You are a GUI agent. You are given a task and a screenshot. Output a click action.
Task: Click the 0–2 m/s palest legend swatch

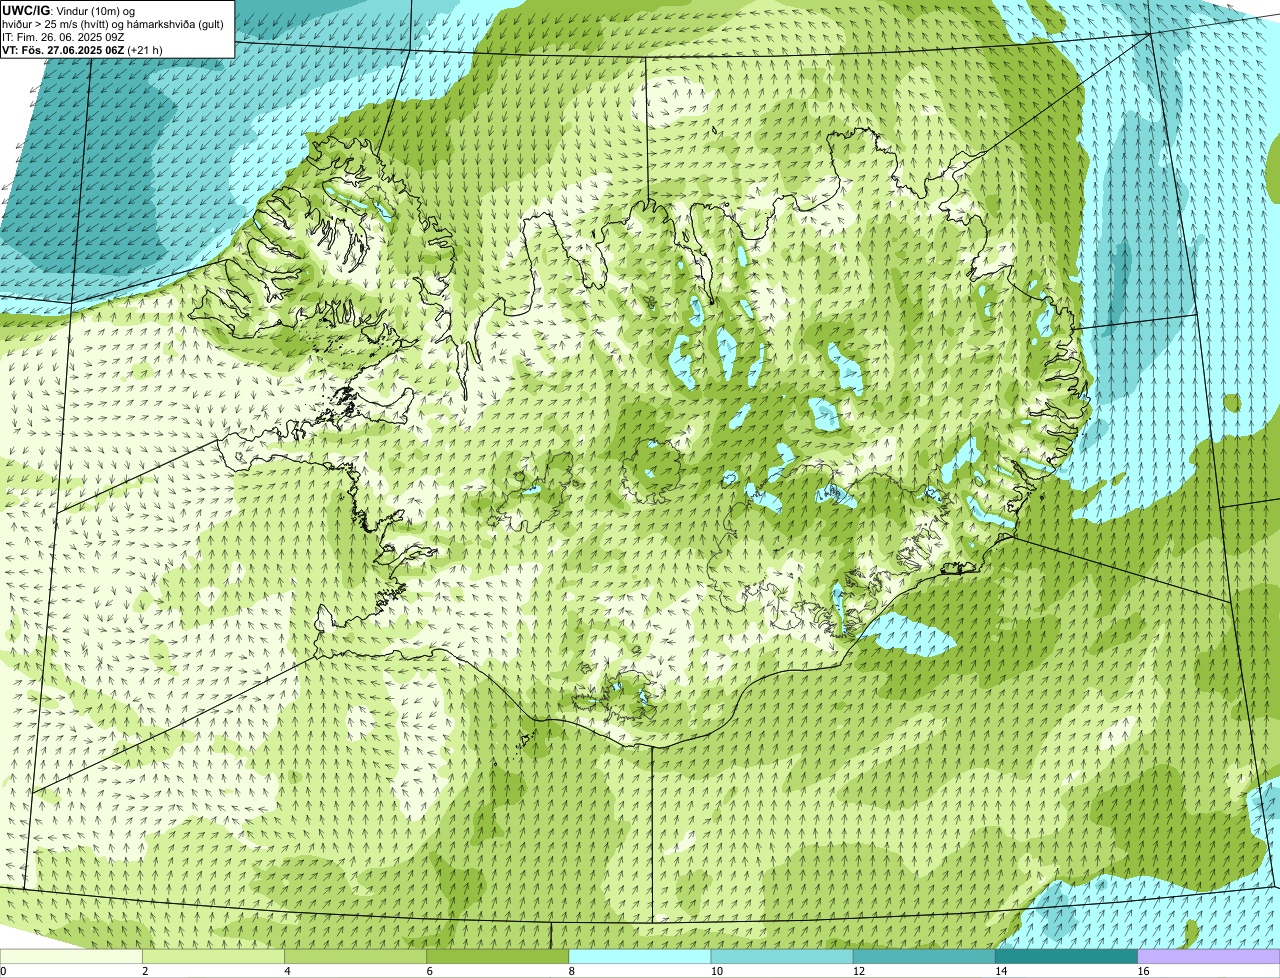click(x=72, y=957)
